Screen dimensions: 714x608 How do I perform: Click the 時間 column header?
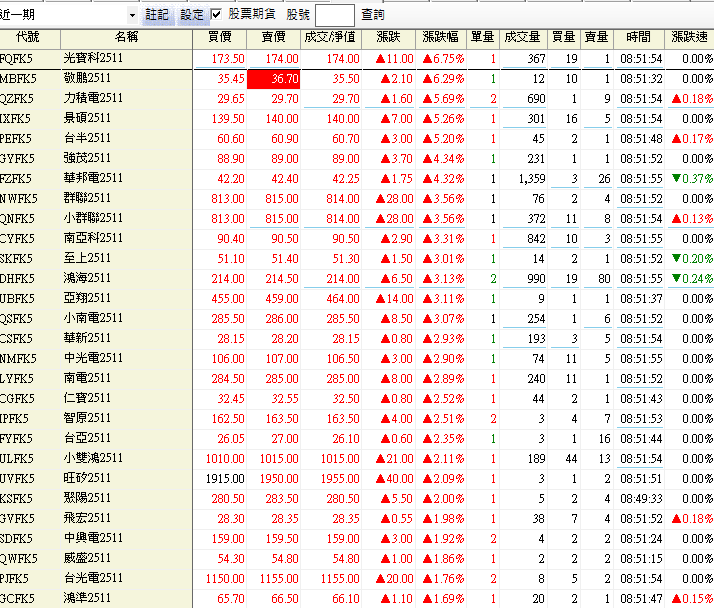tap(637, 37)
